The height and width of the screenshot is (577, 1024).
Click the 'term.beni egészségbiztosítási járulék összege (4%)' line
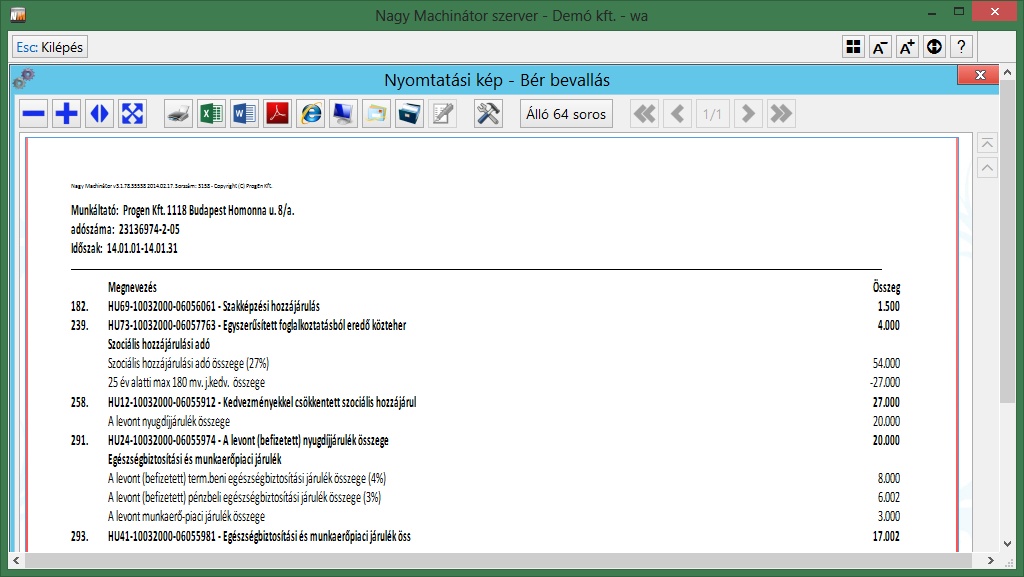tap(247, 478)
